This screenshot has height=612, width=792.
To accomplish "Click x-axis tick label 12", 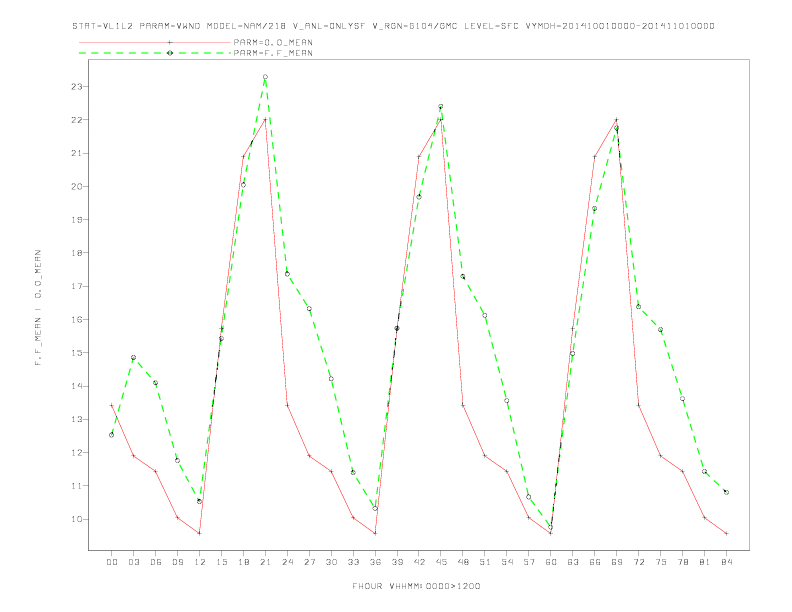I will tap(200, 562).
